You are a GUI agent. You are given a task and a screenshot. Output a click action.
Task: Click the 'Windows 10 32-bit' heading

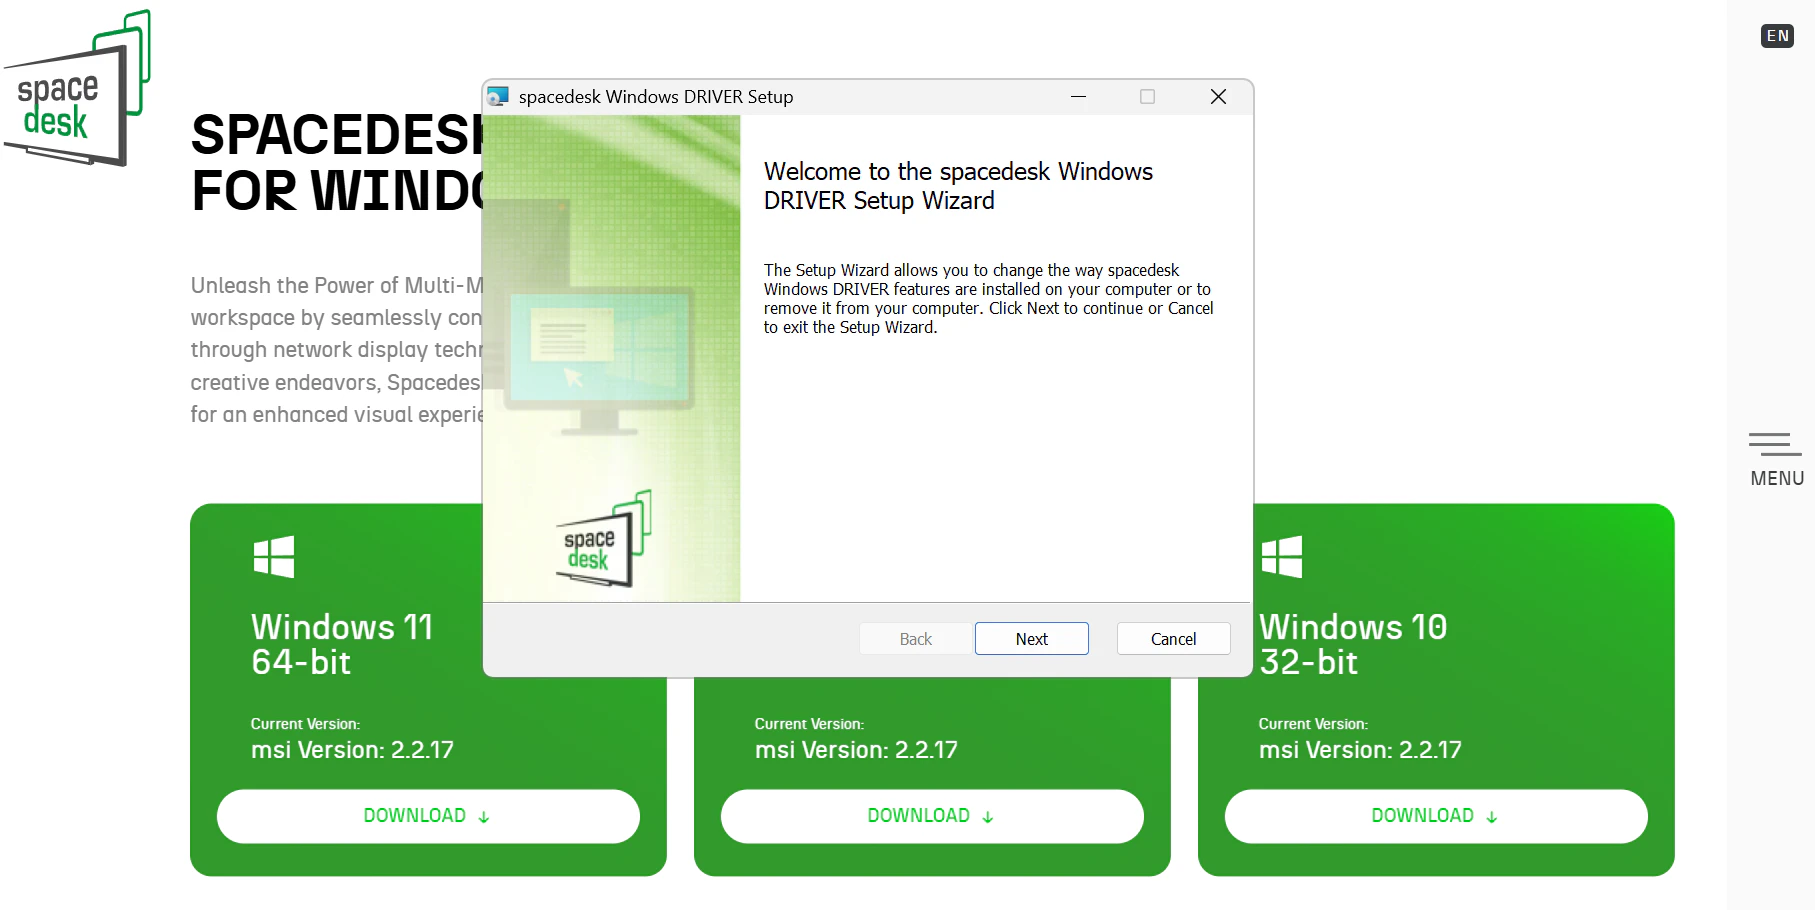(x=1353, y=644)
